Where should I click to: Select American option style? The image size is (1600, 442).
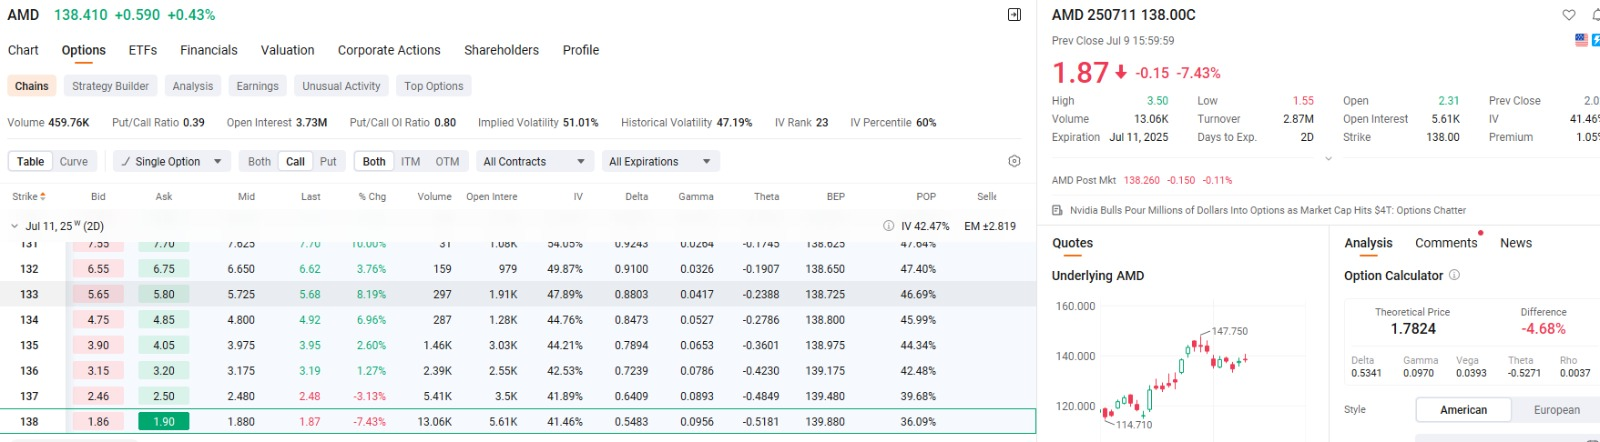coord(1463,410)
